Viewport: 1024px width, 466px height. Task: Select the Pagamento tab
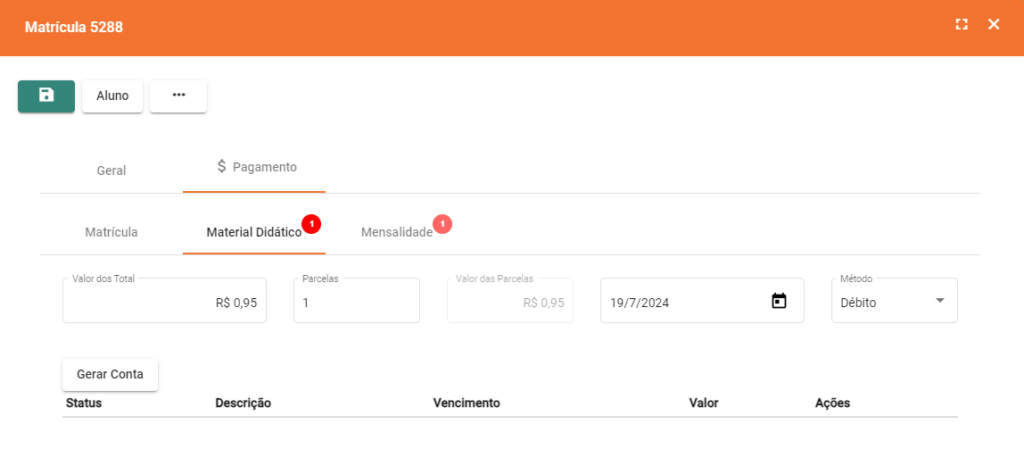tap(255, 167)
